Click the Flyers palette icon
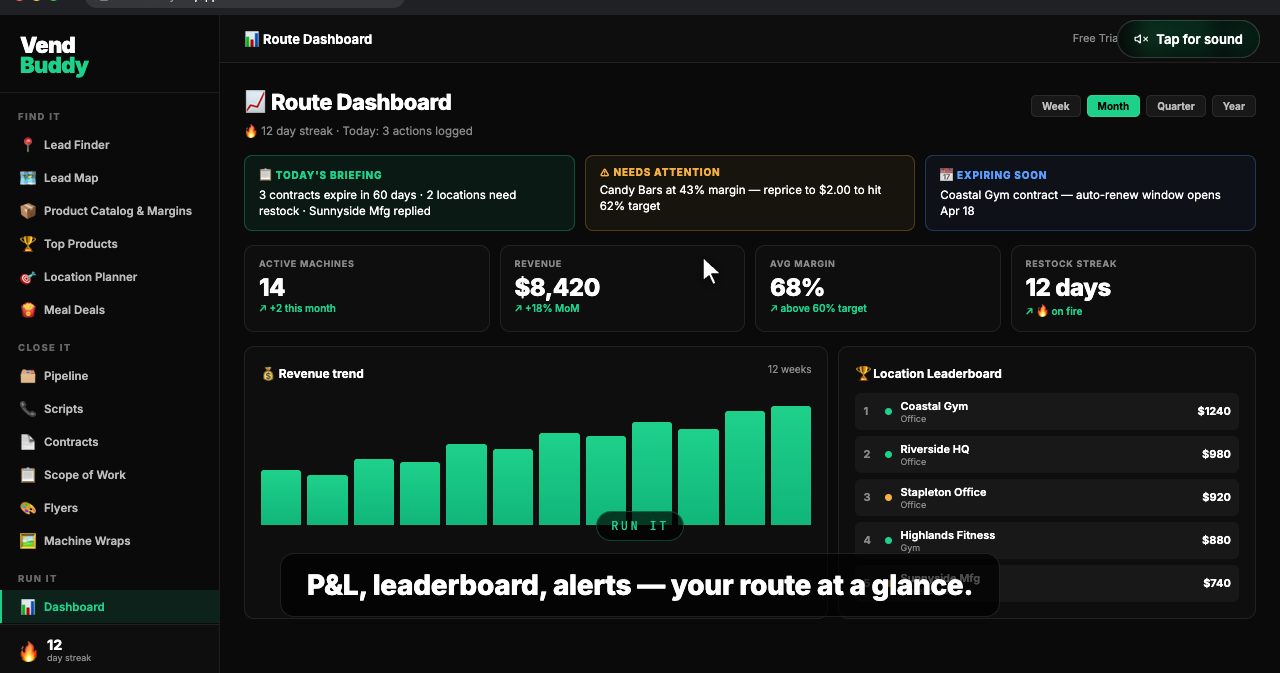 click(x=28, y=508)
